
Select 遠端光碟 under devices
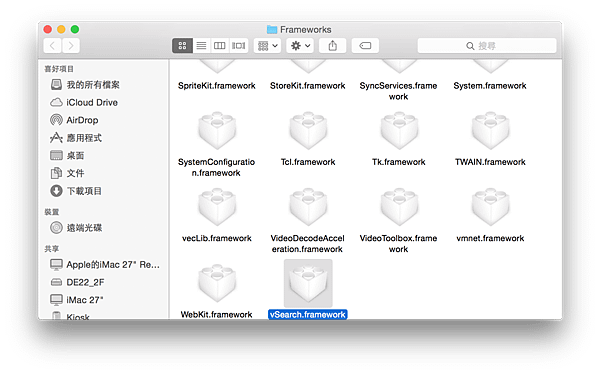pos(76,227)
